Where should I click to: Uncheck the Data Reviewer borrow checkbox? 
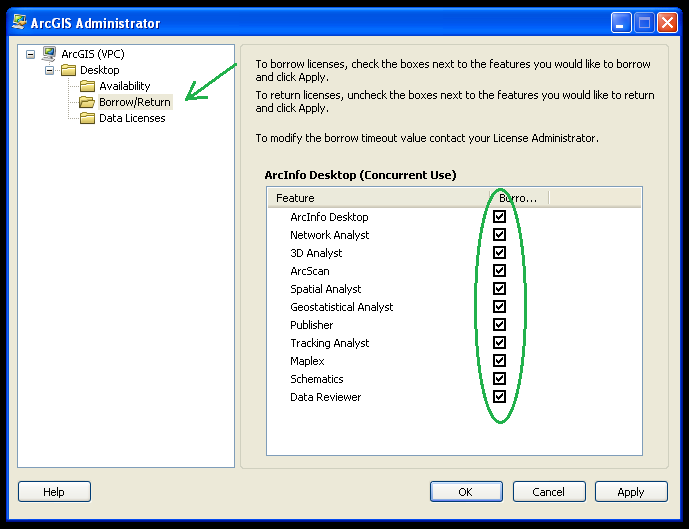click(499, 397)
